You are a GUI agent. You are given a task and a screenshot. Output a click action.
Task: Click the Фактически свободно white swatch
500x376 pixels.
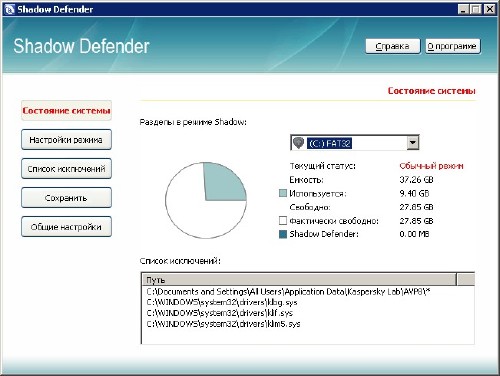click(x=283, y=220)
